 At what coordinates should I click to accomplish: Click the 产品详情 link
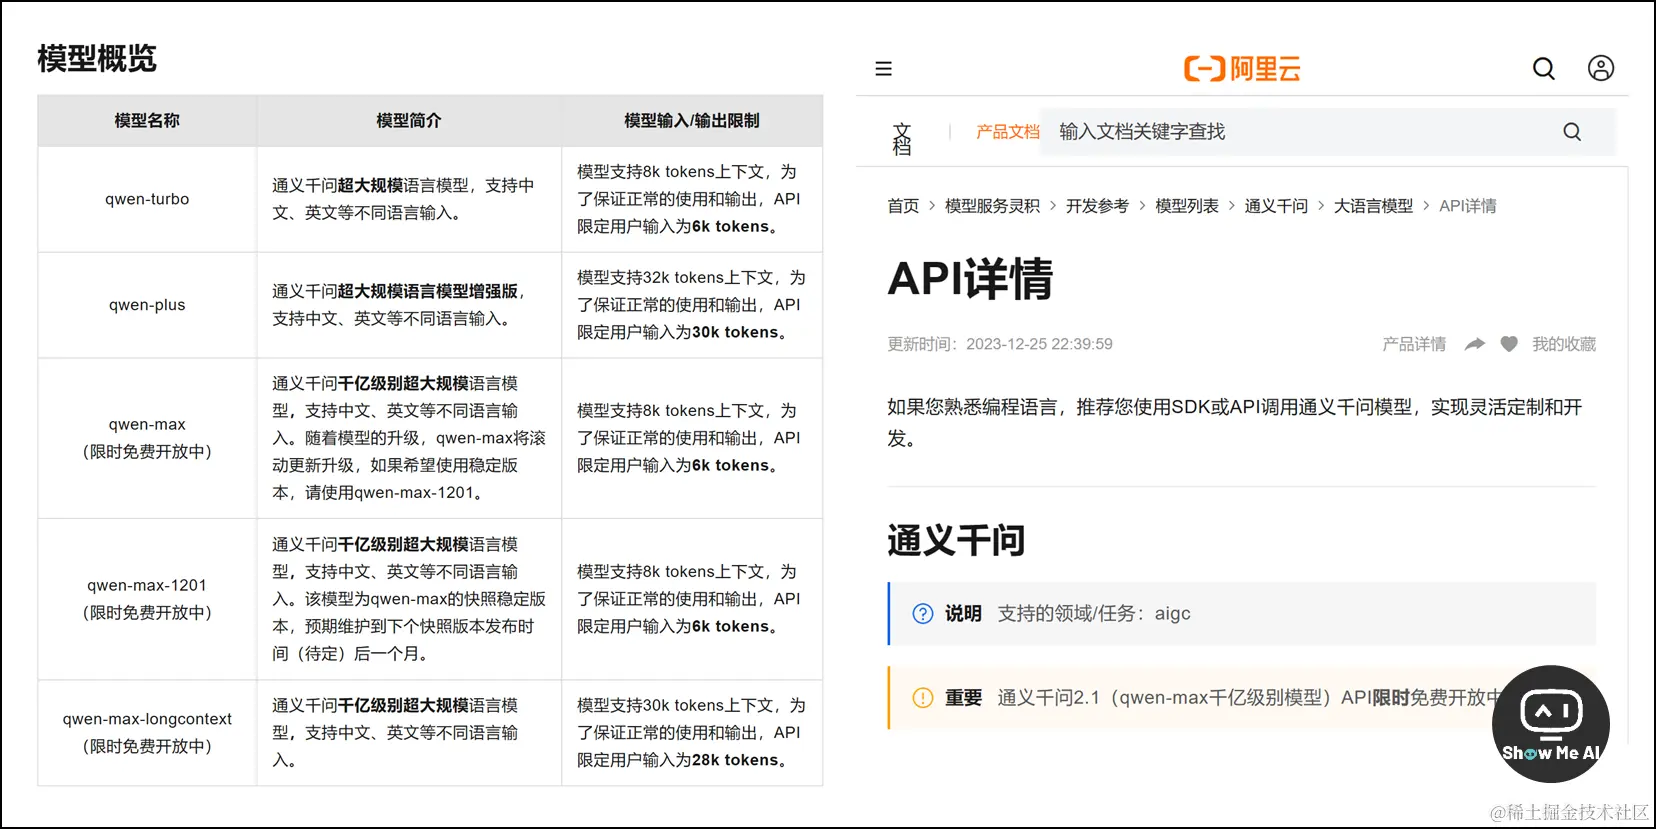point(1414,344)
